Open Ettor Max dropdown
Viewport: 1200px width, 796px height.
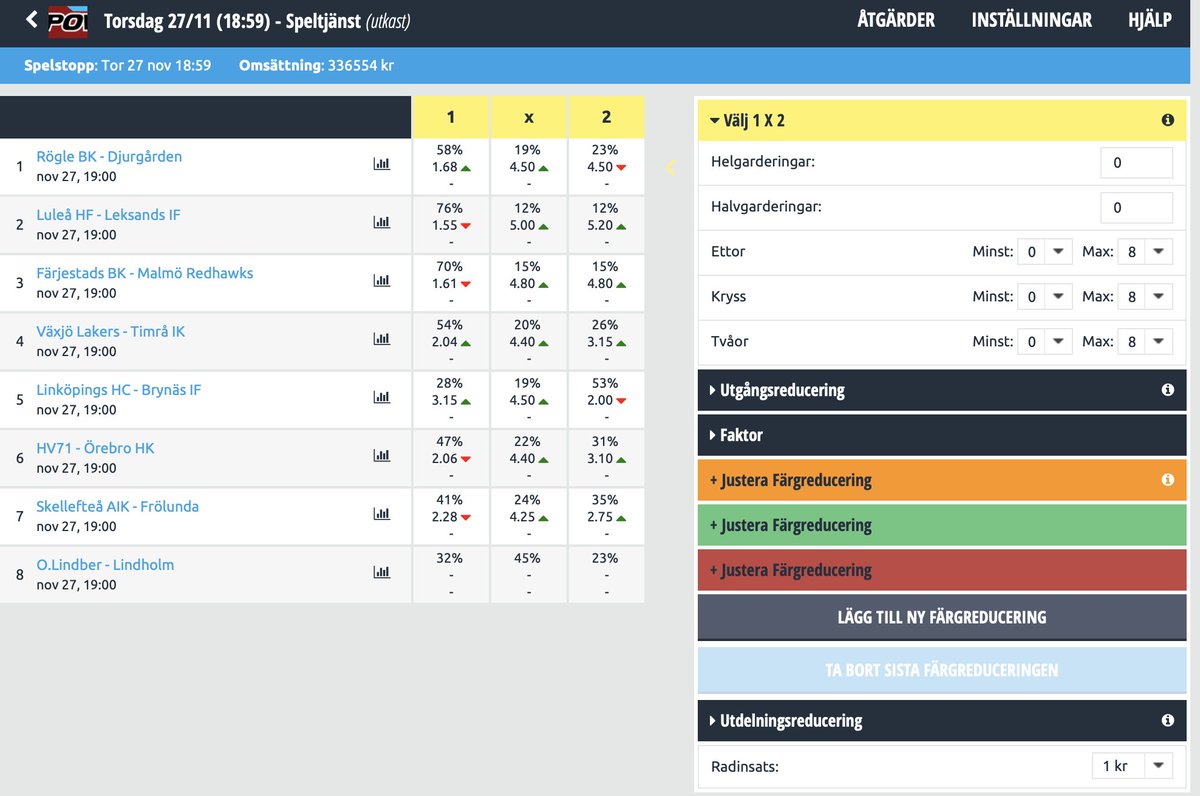coord(1146,252)
